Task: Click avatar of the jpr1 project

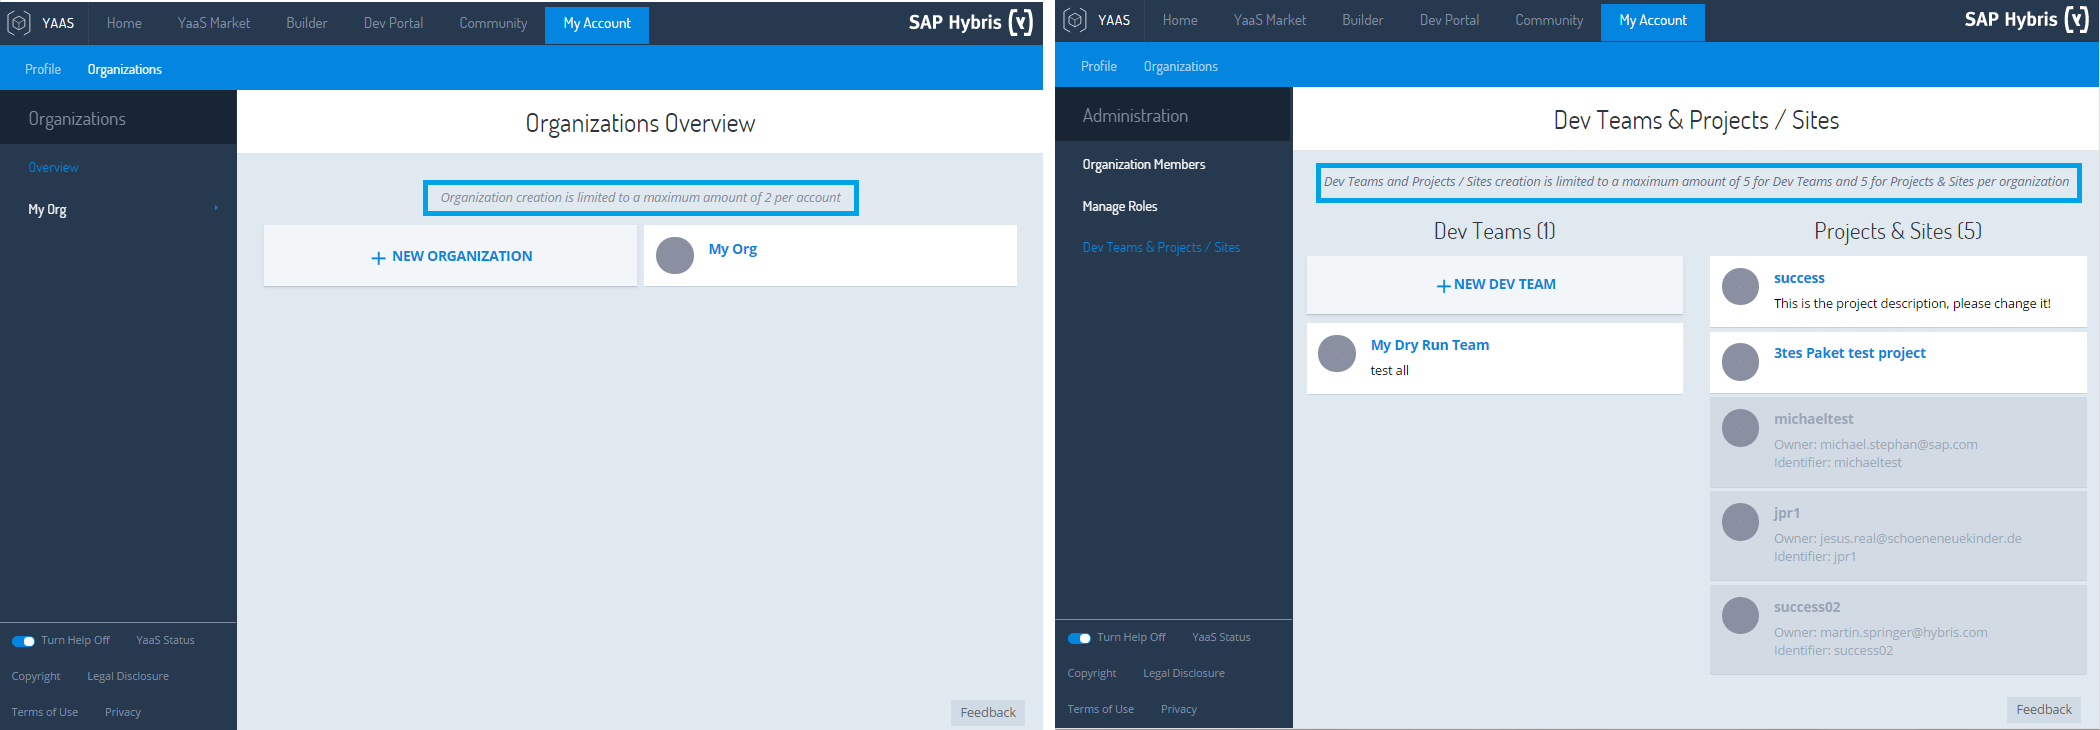Action: (x=1741, y=521)
